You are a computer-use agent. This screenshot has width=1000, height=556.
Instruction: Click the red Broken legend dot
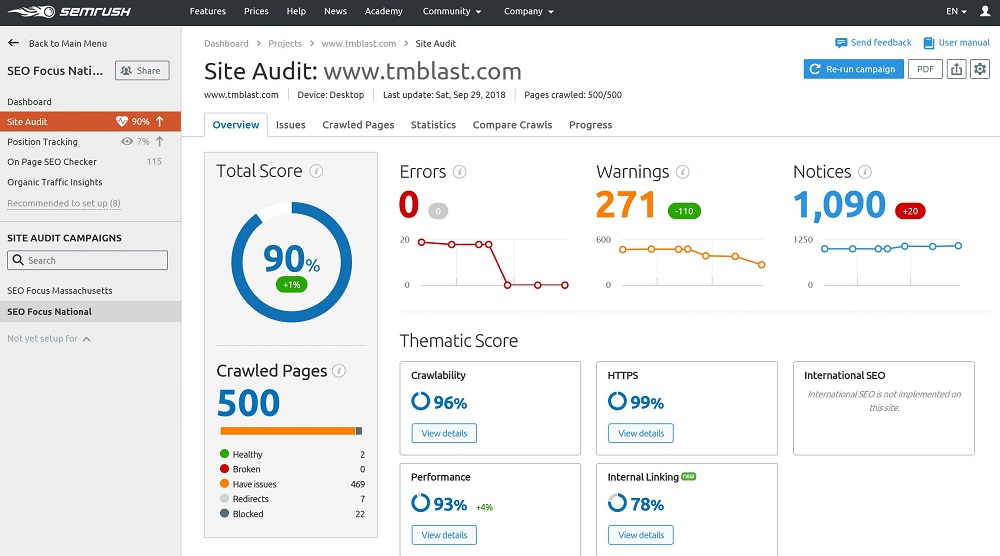(224, 469)
